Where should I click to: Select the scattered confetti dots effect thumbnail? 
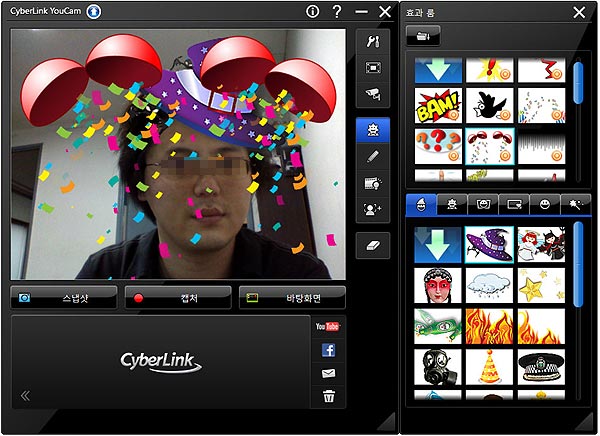(x=541, y=106)
